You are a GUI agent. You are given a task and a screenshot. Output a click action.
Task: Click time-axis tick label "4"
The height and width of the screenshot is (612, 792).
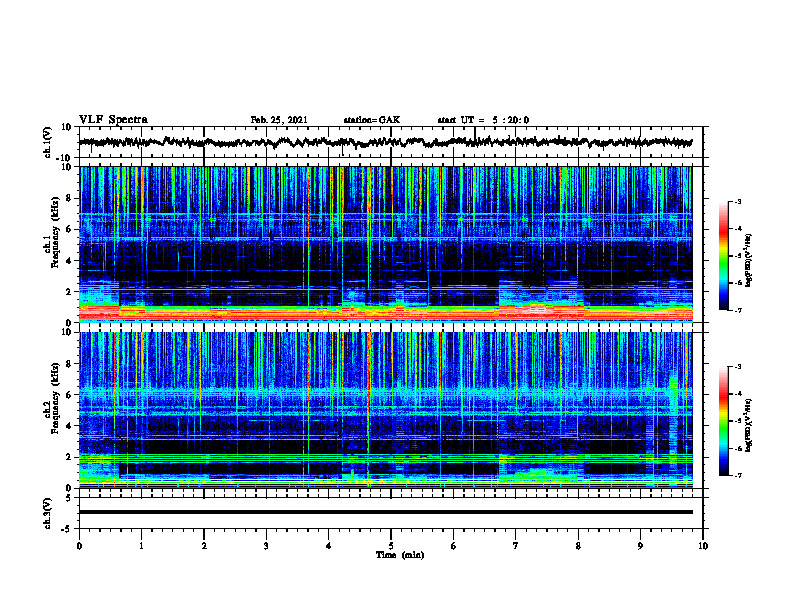[x=329, y=546]
